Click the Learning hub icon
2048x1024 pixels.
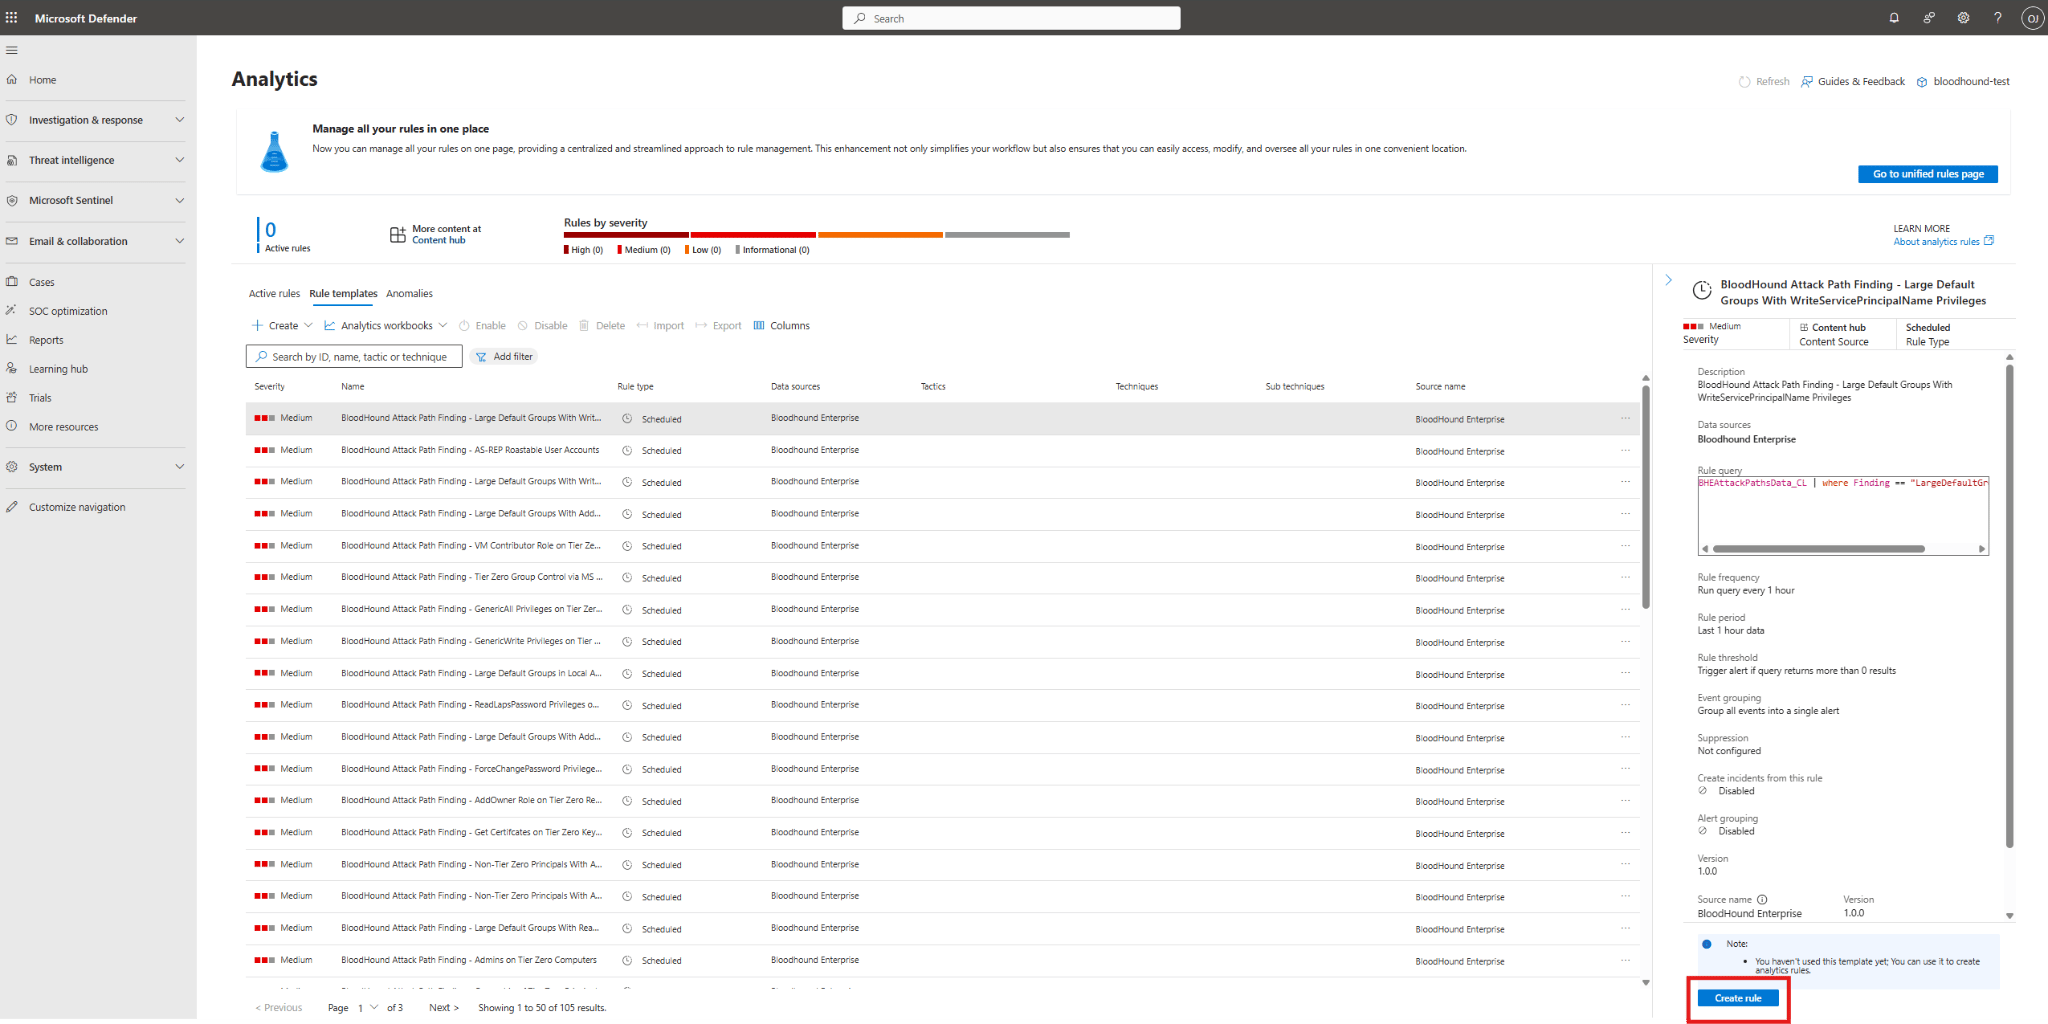pos(12,369)
